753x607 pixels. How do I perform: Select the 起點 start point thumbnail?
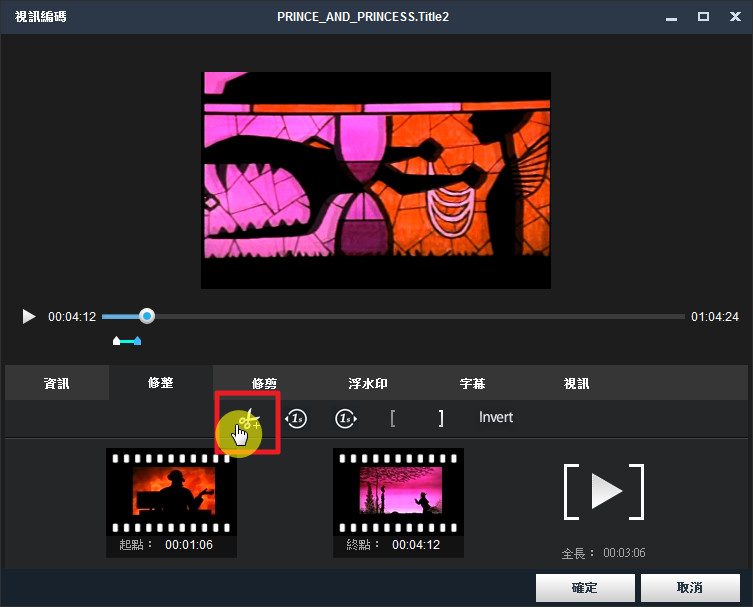171,492
